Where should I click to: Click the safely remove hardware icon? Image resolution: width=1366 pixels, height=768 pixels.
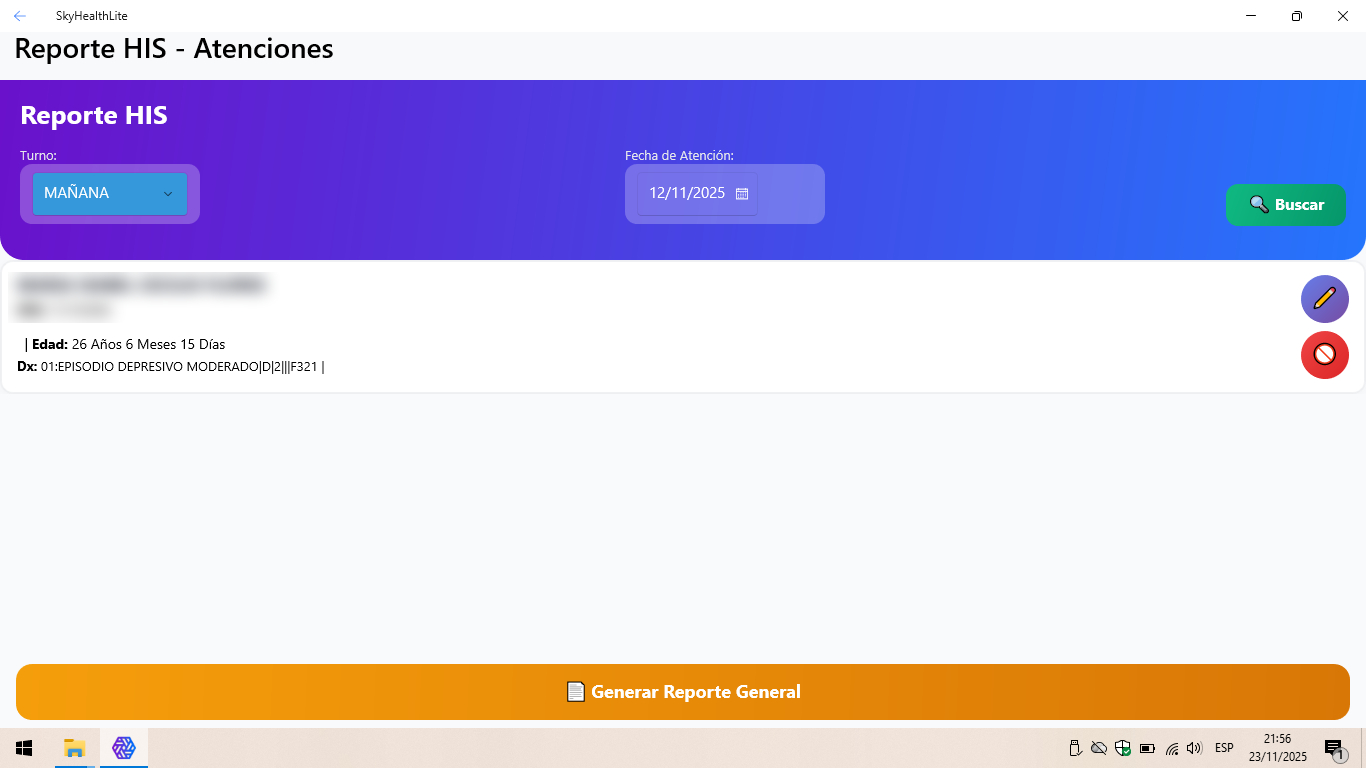coord(1074,747)
